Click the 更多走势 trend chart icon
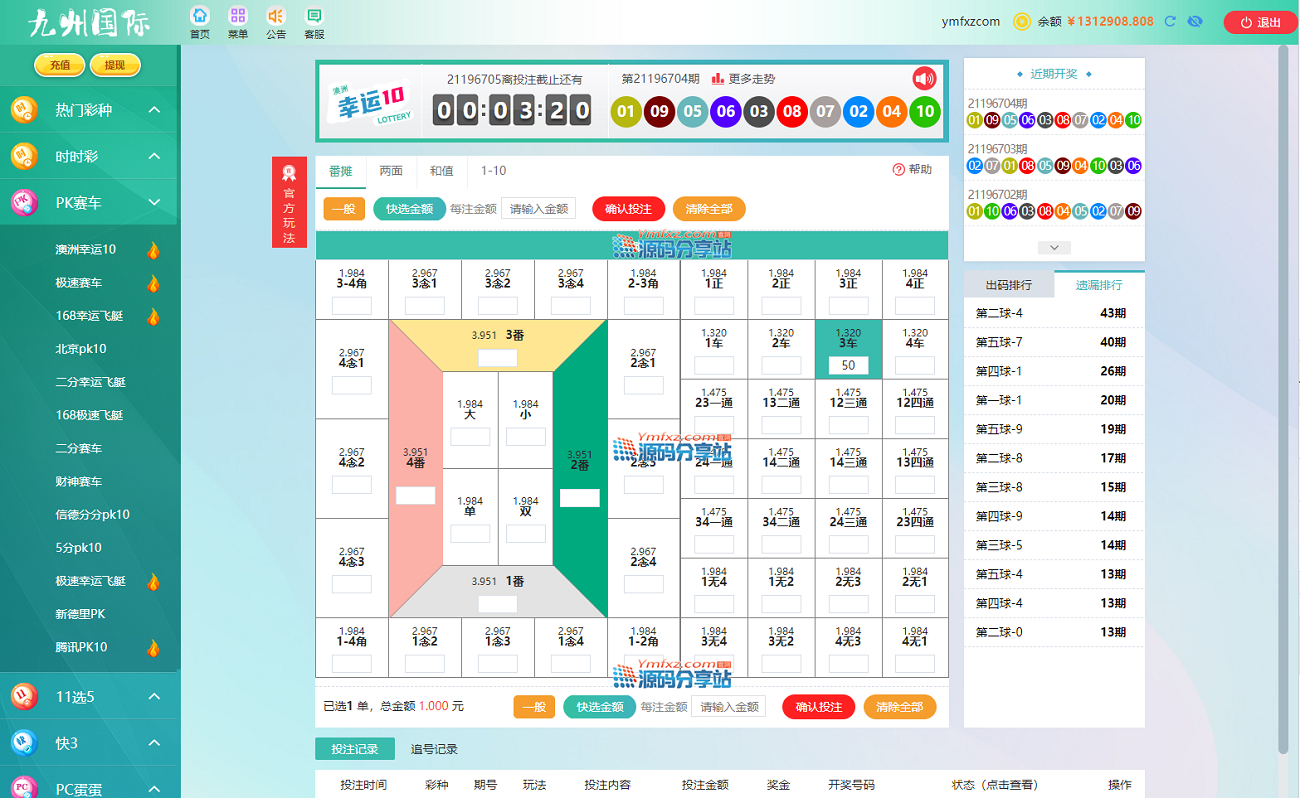 (717, 79)
